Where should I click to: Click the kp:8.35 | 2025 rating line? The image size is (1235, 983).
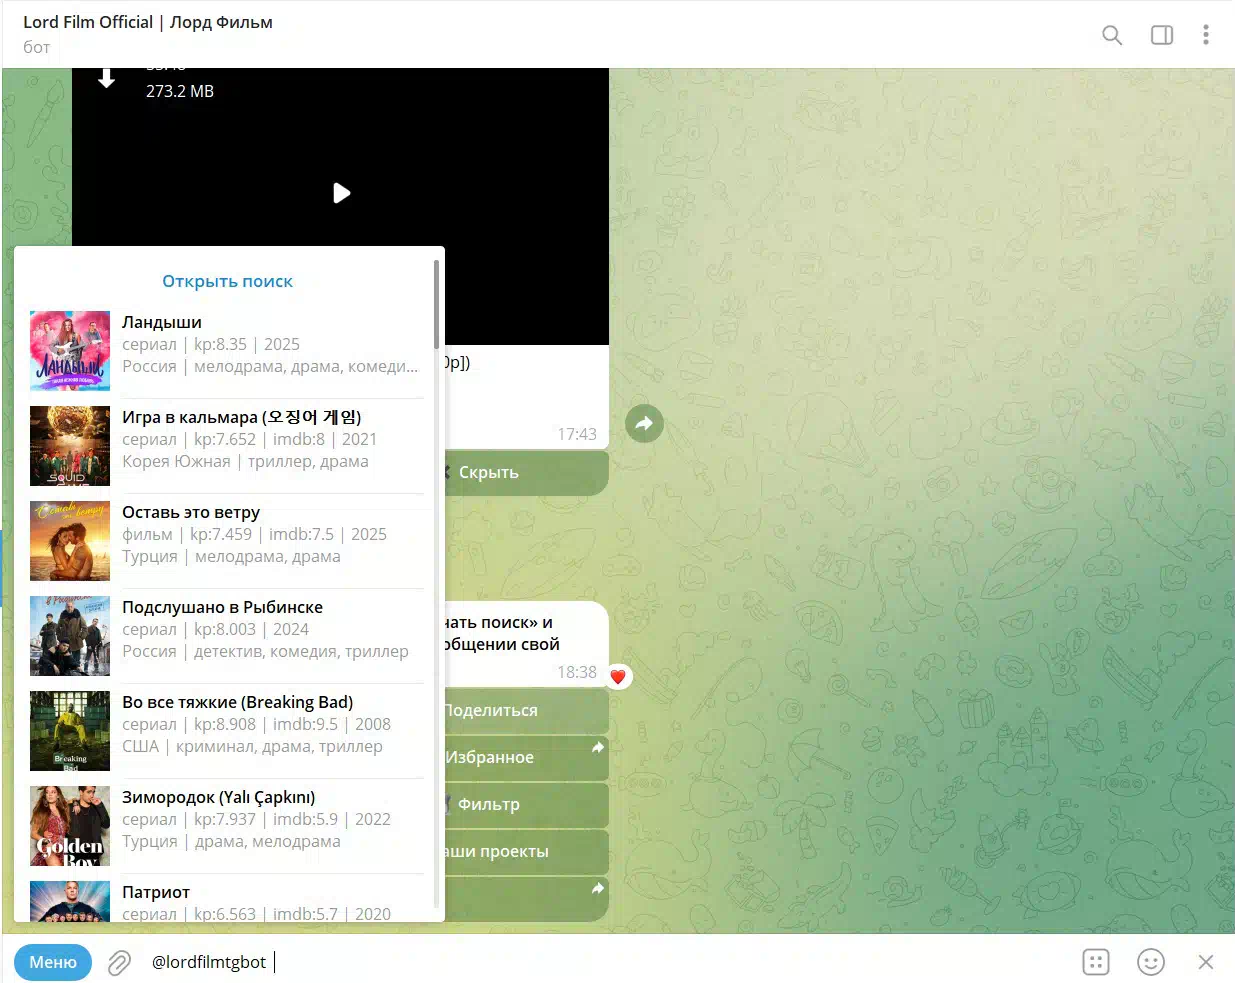click(x=211, y=344)
